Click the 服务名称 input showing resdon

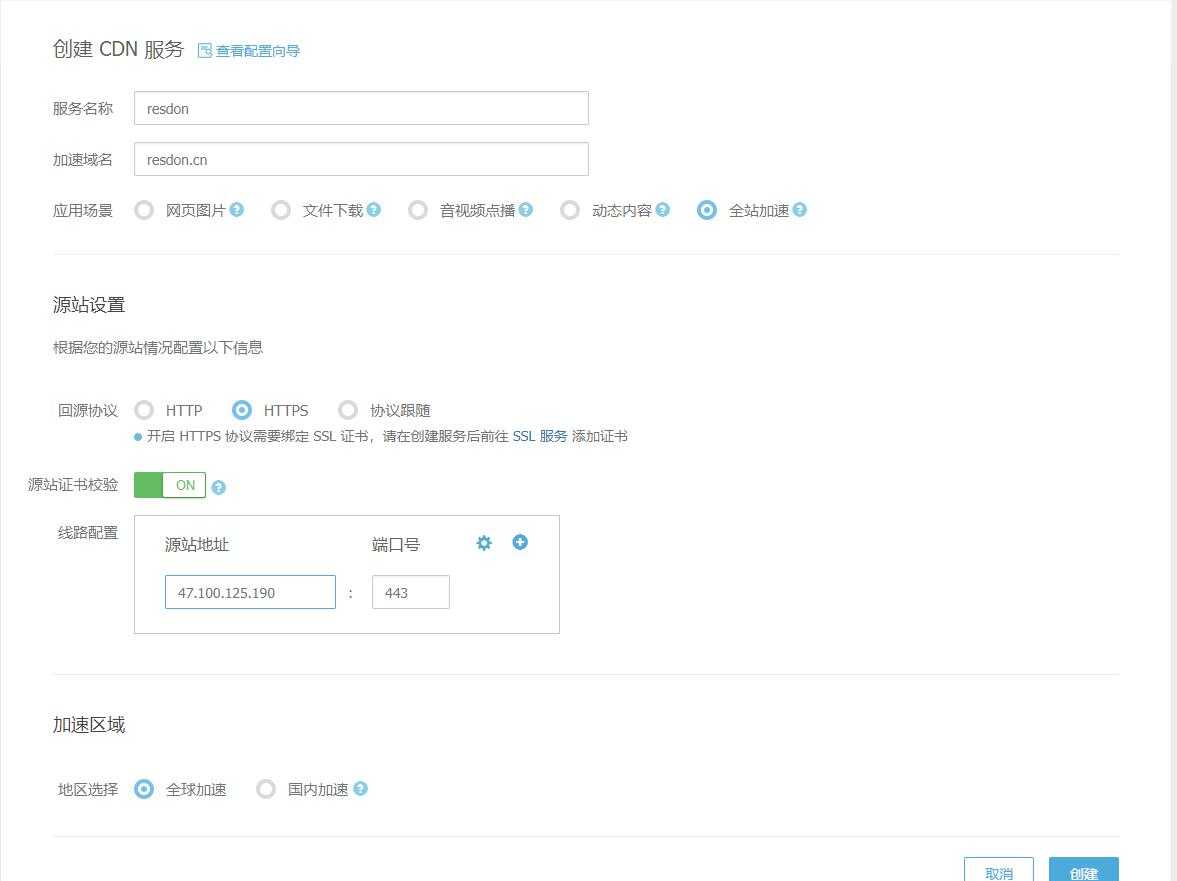point(360,108)
